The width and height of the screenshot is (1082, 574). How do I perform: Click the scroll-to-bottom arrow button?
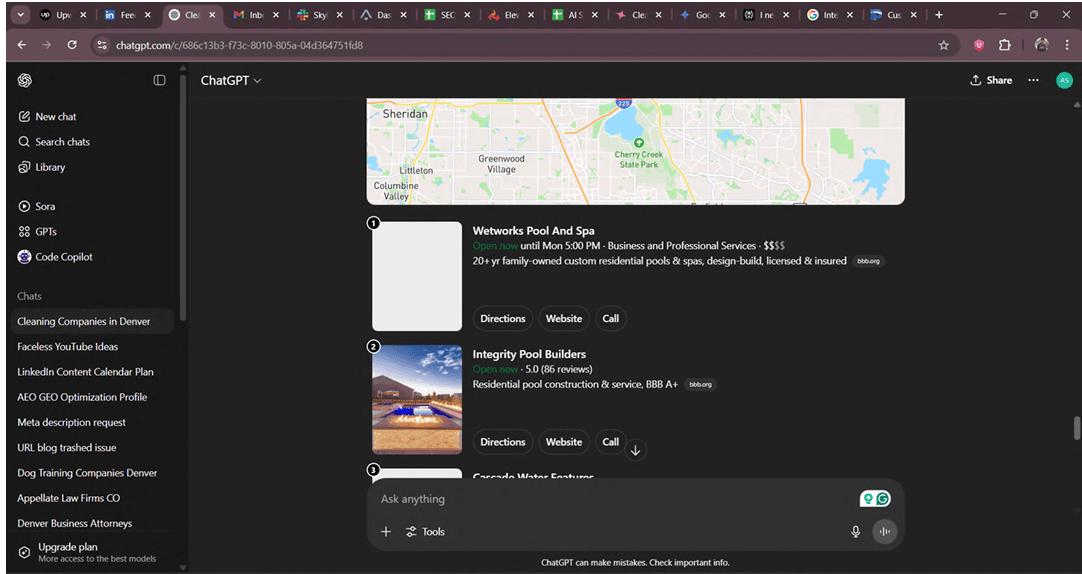(x=635, y=450)
